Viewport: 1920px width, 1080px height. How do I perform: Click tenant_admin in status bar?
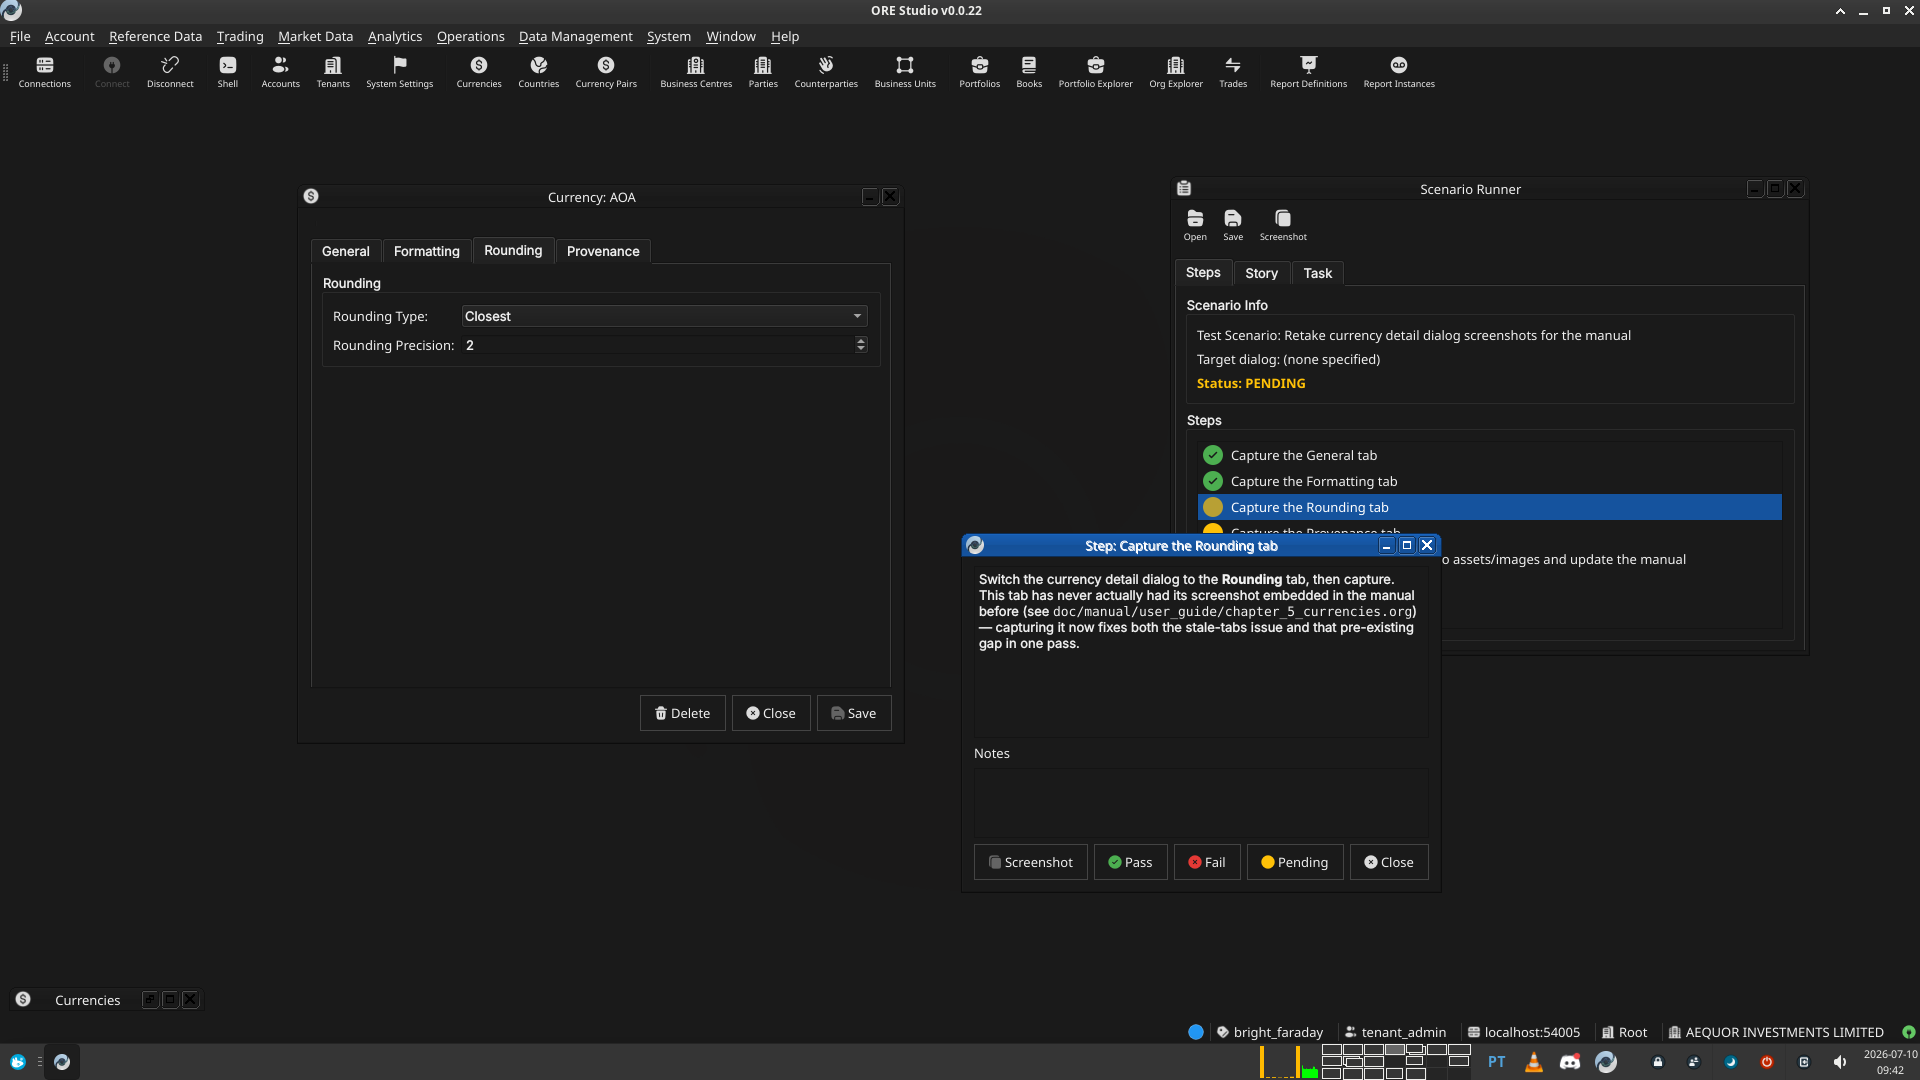click(x=1395, y=1032)
